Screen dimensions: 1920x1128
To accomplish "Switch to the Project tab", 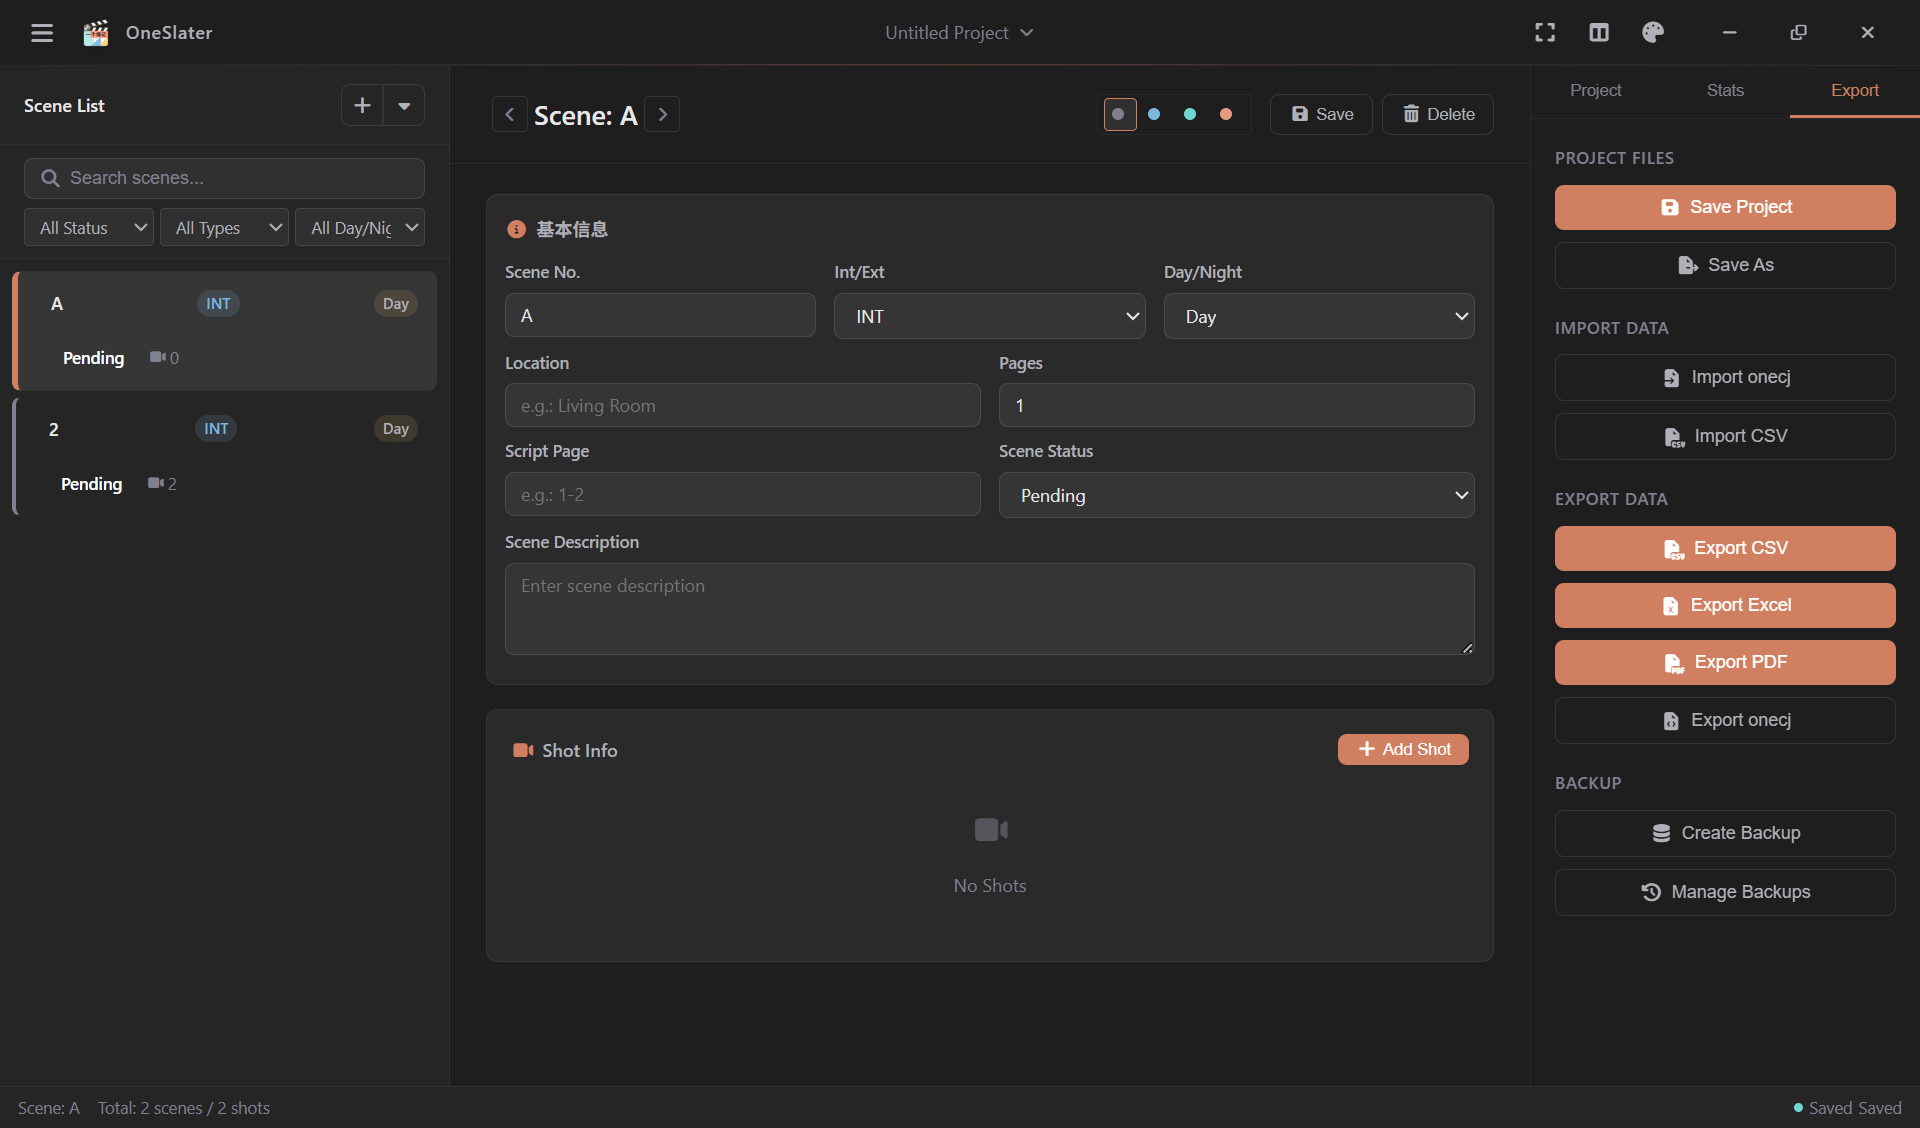I will point(1595,90).
